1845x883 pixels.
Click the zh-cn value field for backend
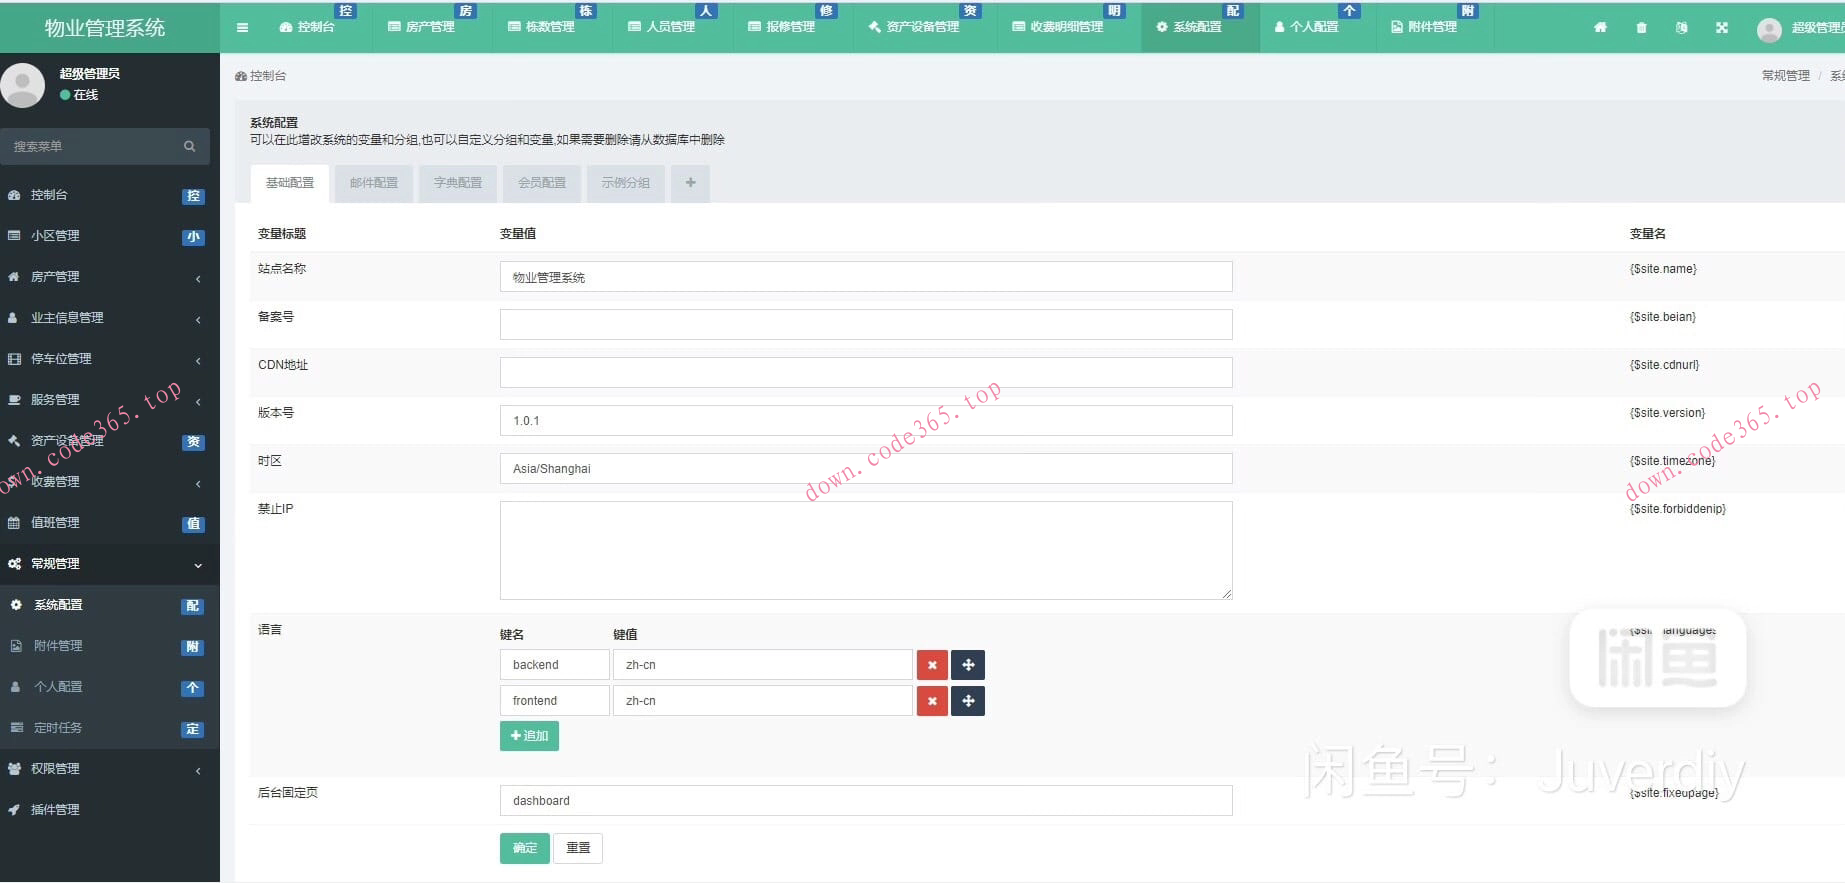(763, 665)
